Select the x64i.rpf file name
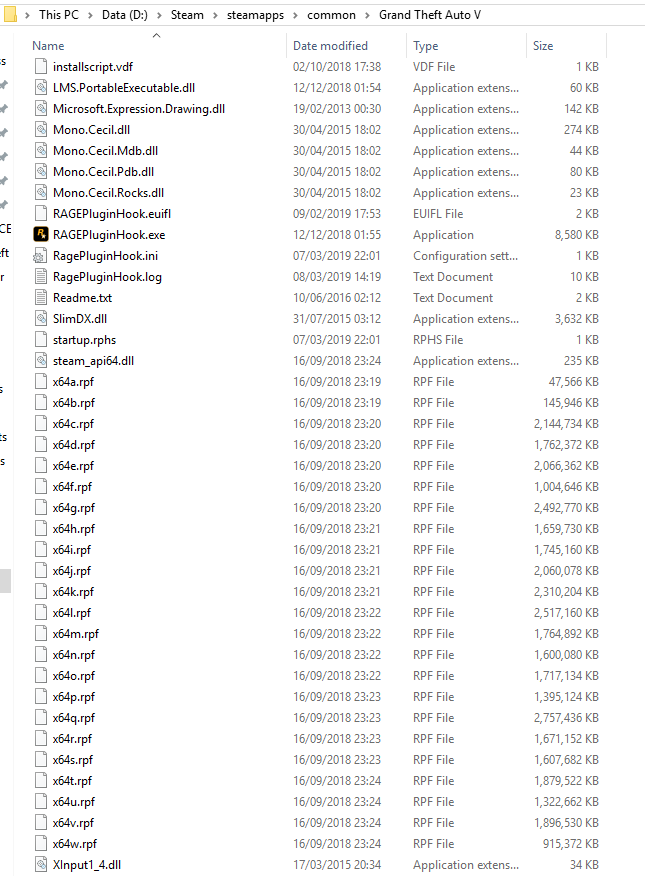Viewport: 645px width, 896px height. pyautogui.click(x=71, y=550)
